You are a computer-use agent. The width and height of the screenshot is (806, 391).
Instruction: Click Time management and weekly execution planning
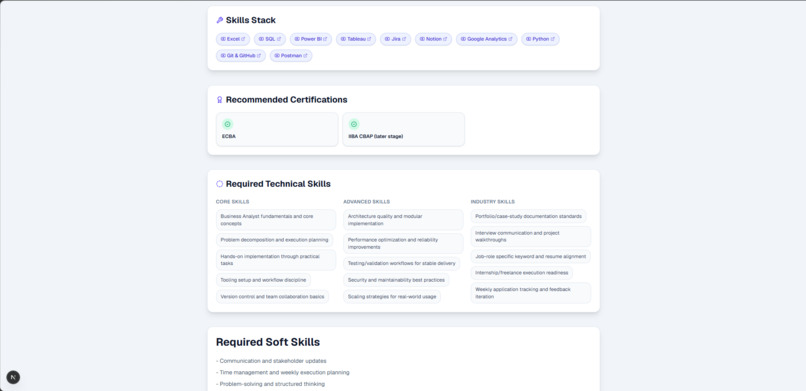pyautogui.click(x=283, y=373)
